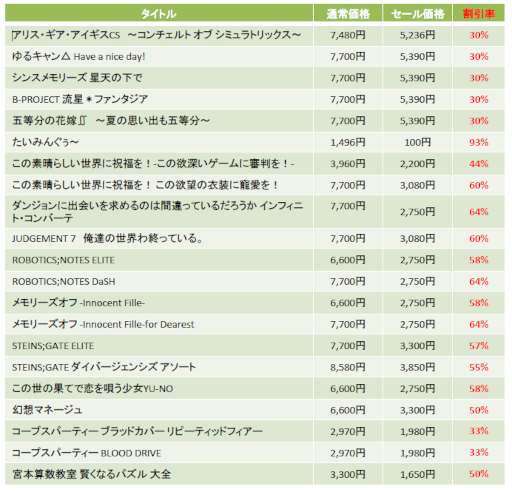Image resolution: width=512 pixels, height=492 pixels.
Task: Select the 8,580円 regular price cell
Action: (x=348, y=367)
